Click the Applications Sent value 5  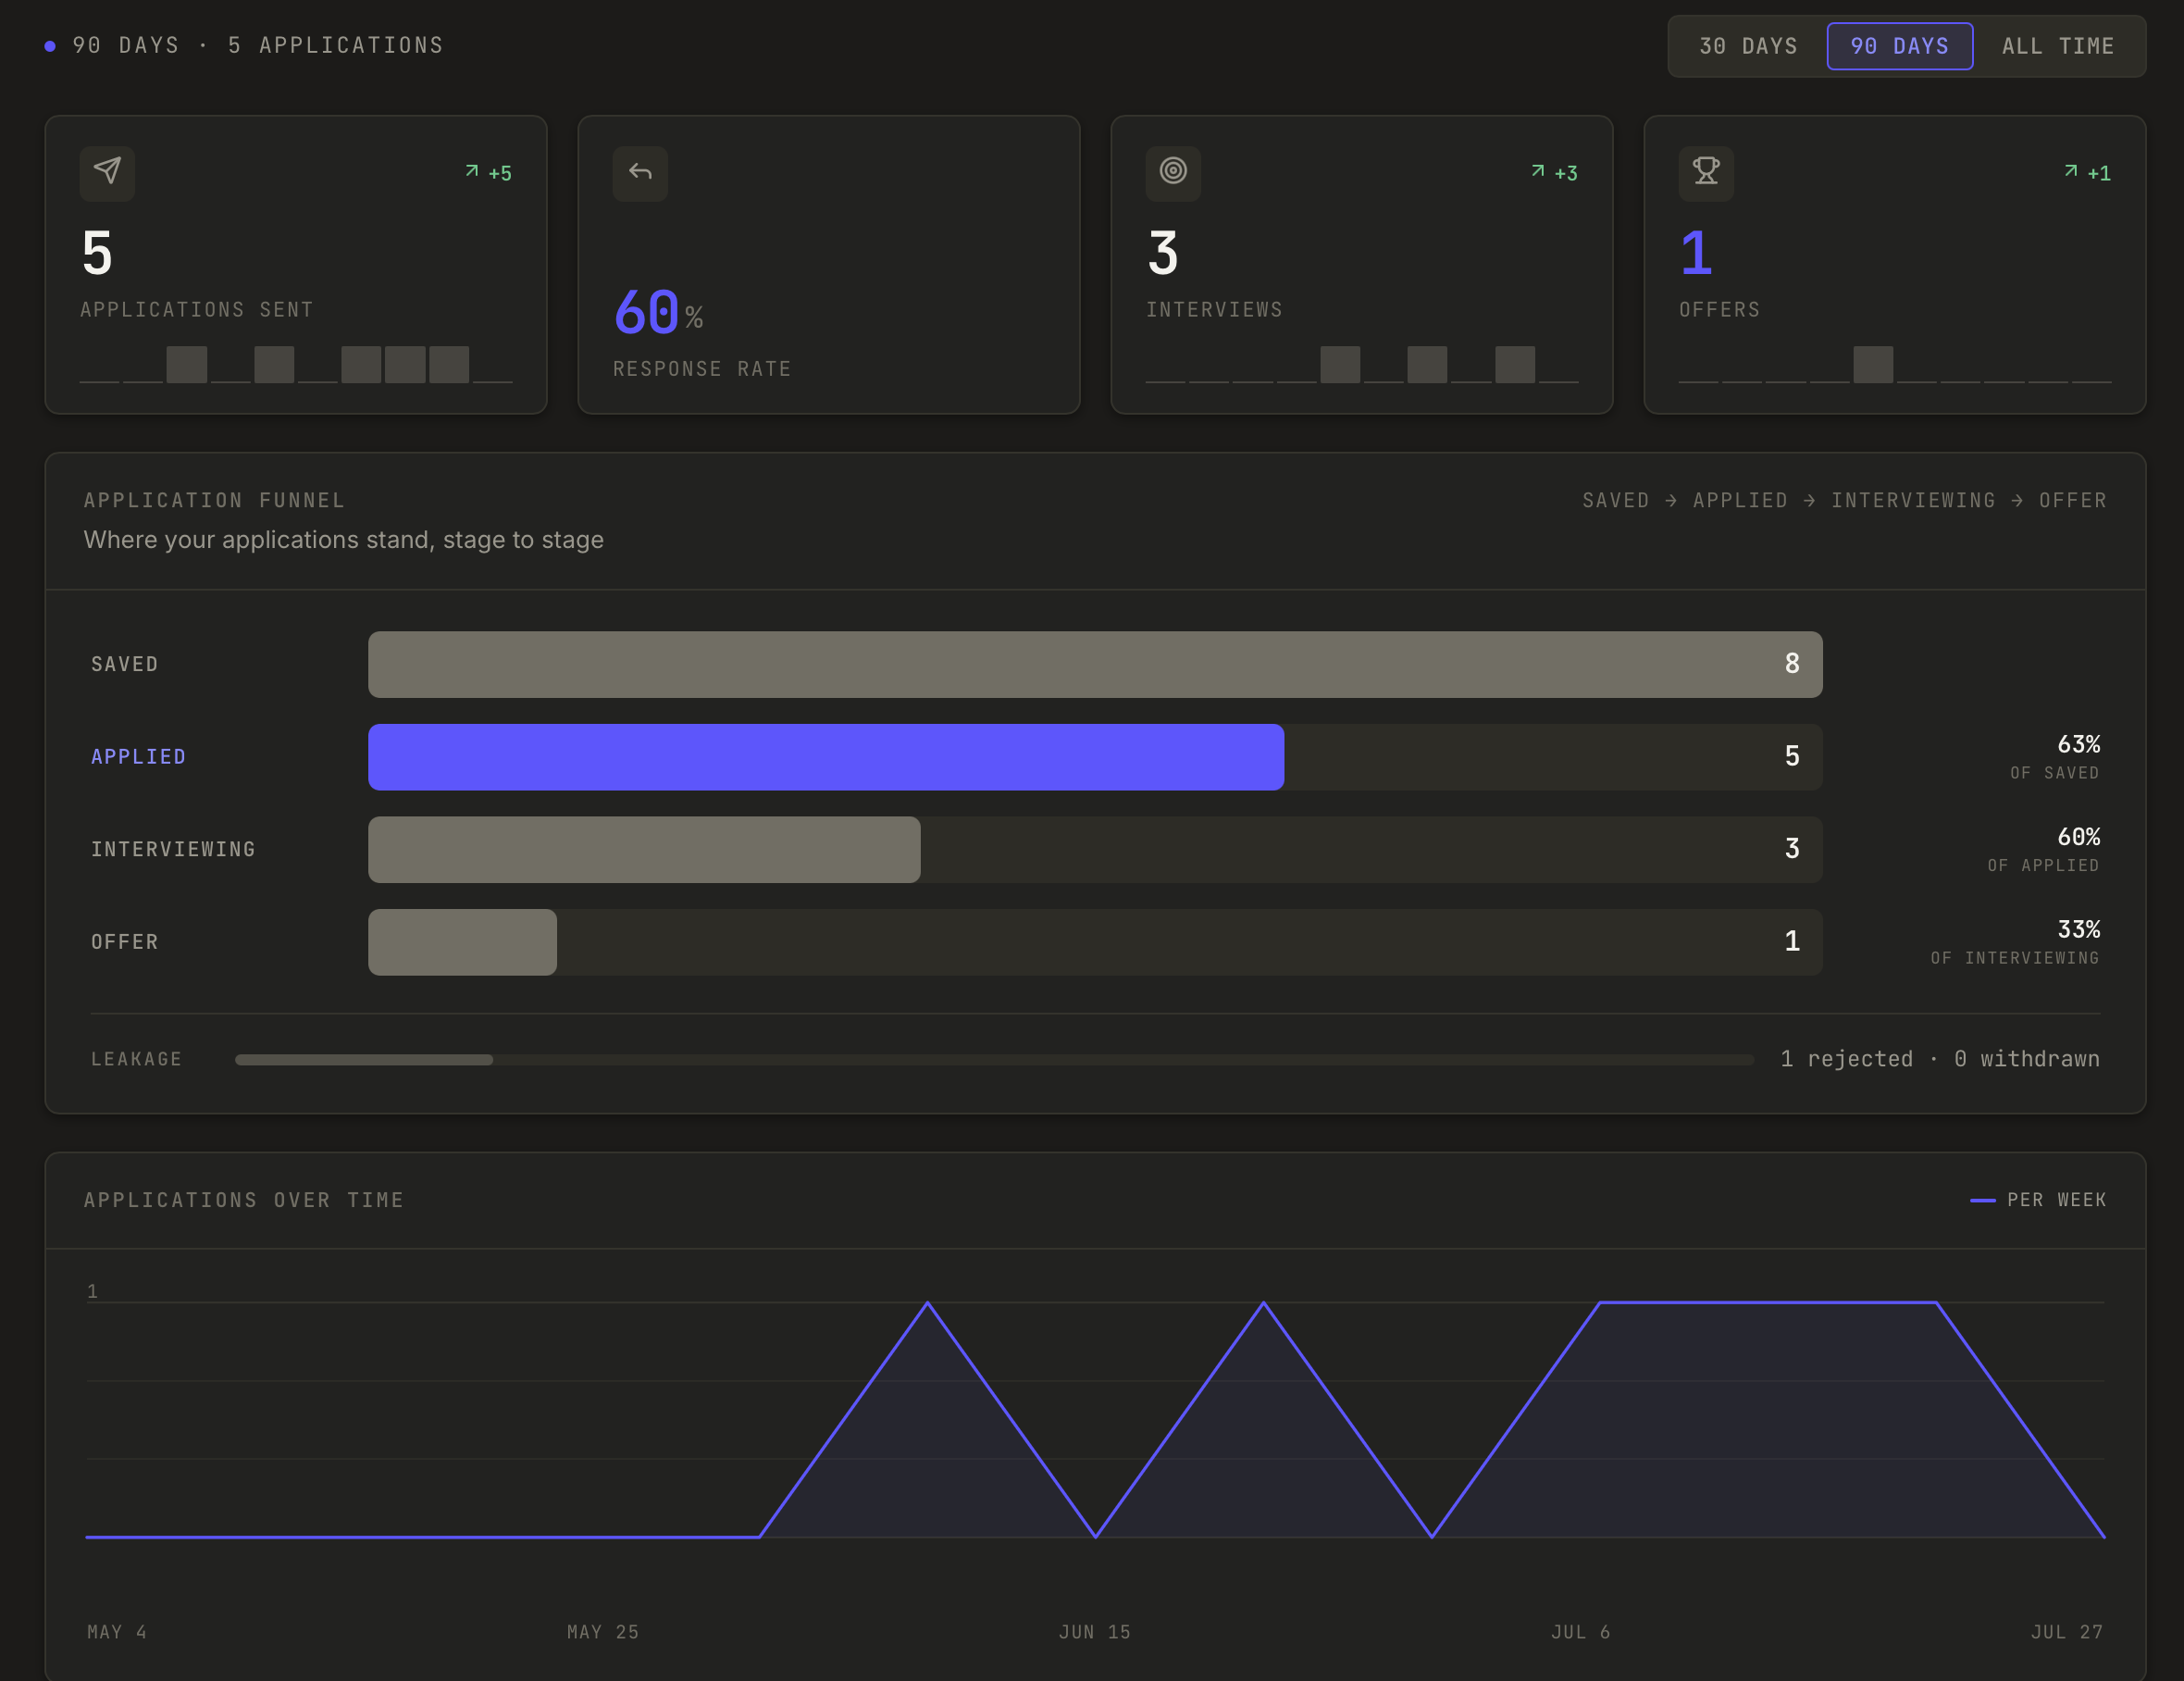[97, 253]
